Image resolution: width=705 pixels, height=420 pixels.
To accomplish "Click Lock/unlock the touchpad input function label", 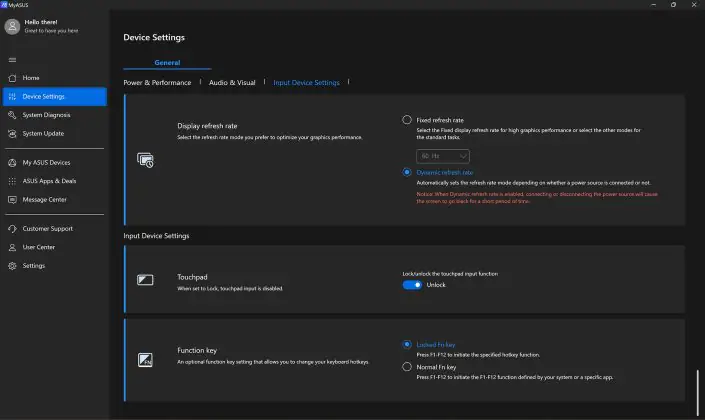I will 450,274.
